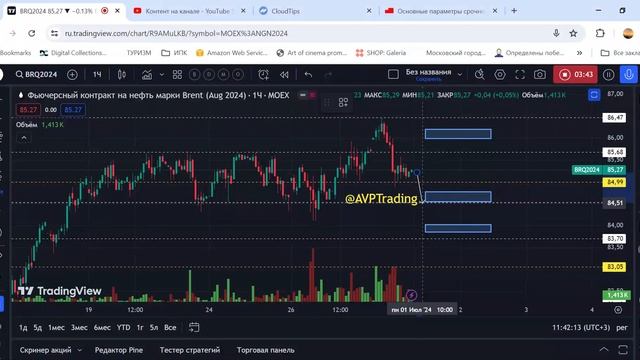Select the 3мес date range
Viewport: 640px width, 360px height.
click(79, 327)
